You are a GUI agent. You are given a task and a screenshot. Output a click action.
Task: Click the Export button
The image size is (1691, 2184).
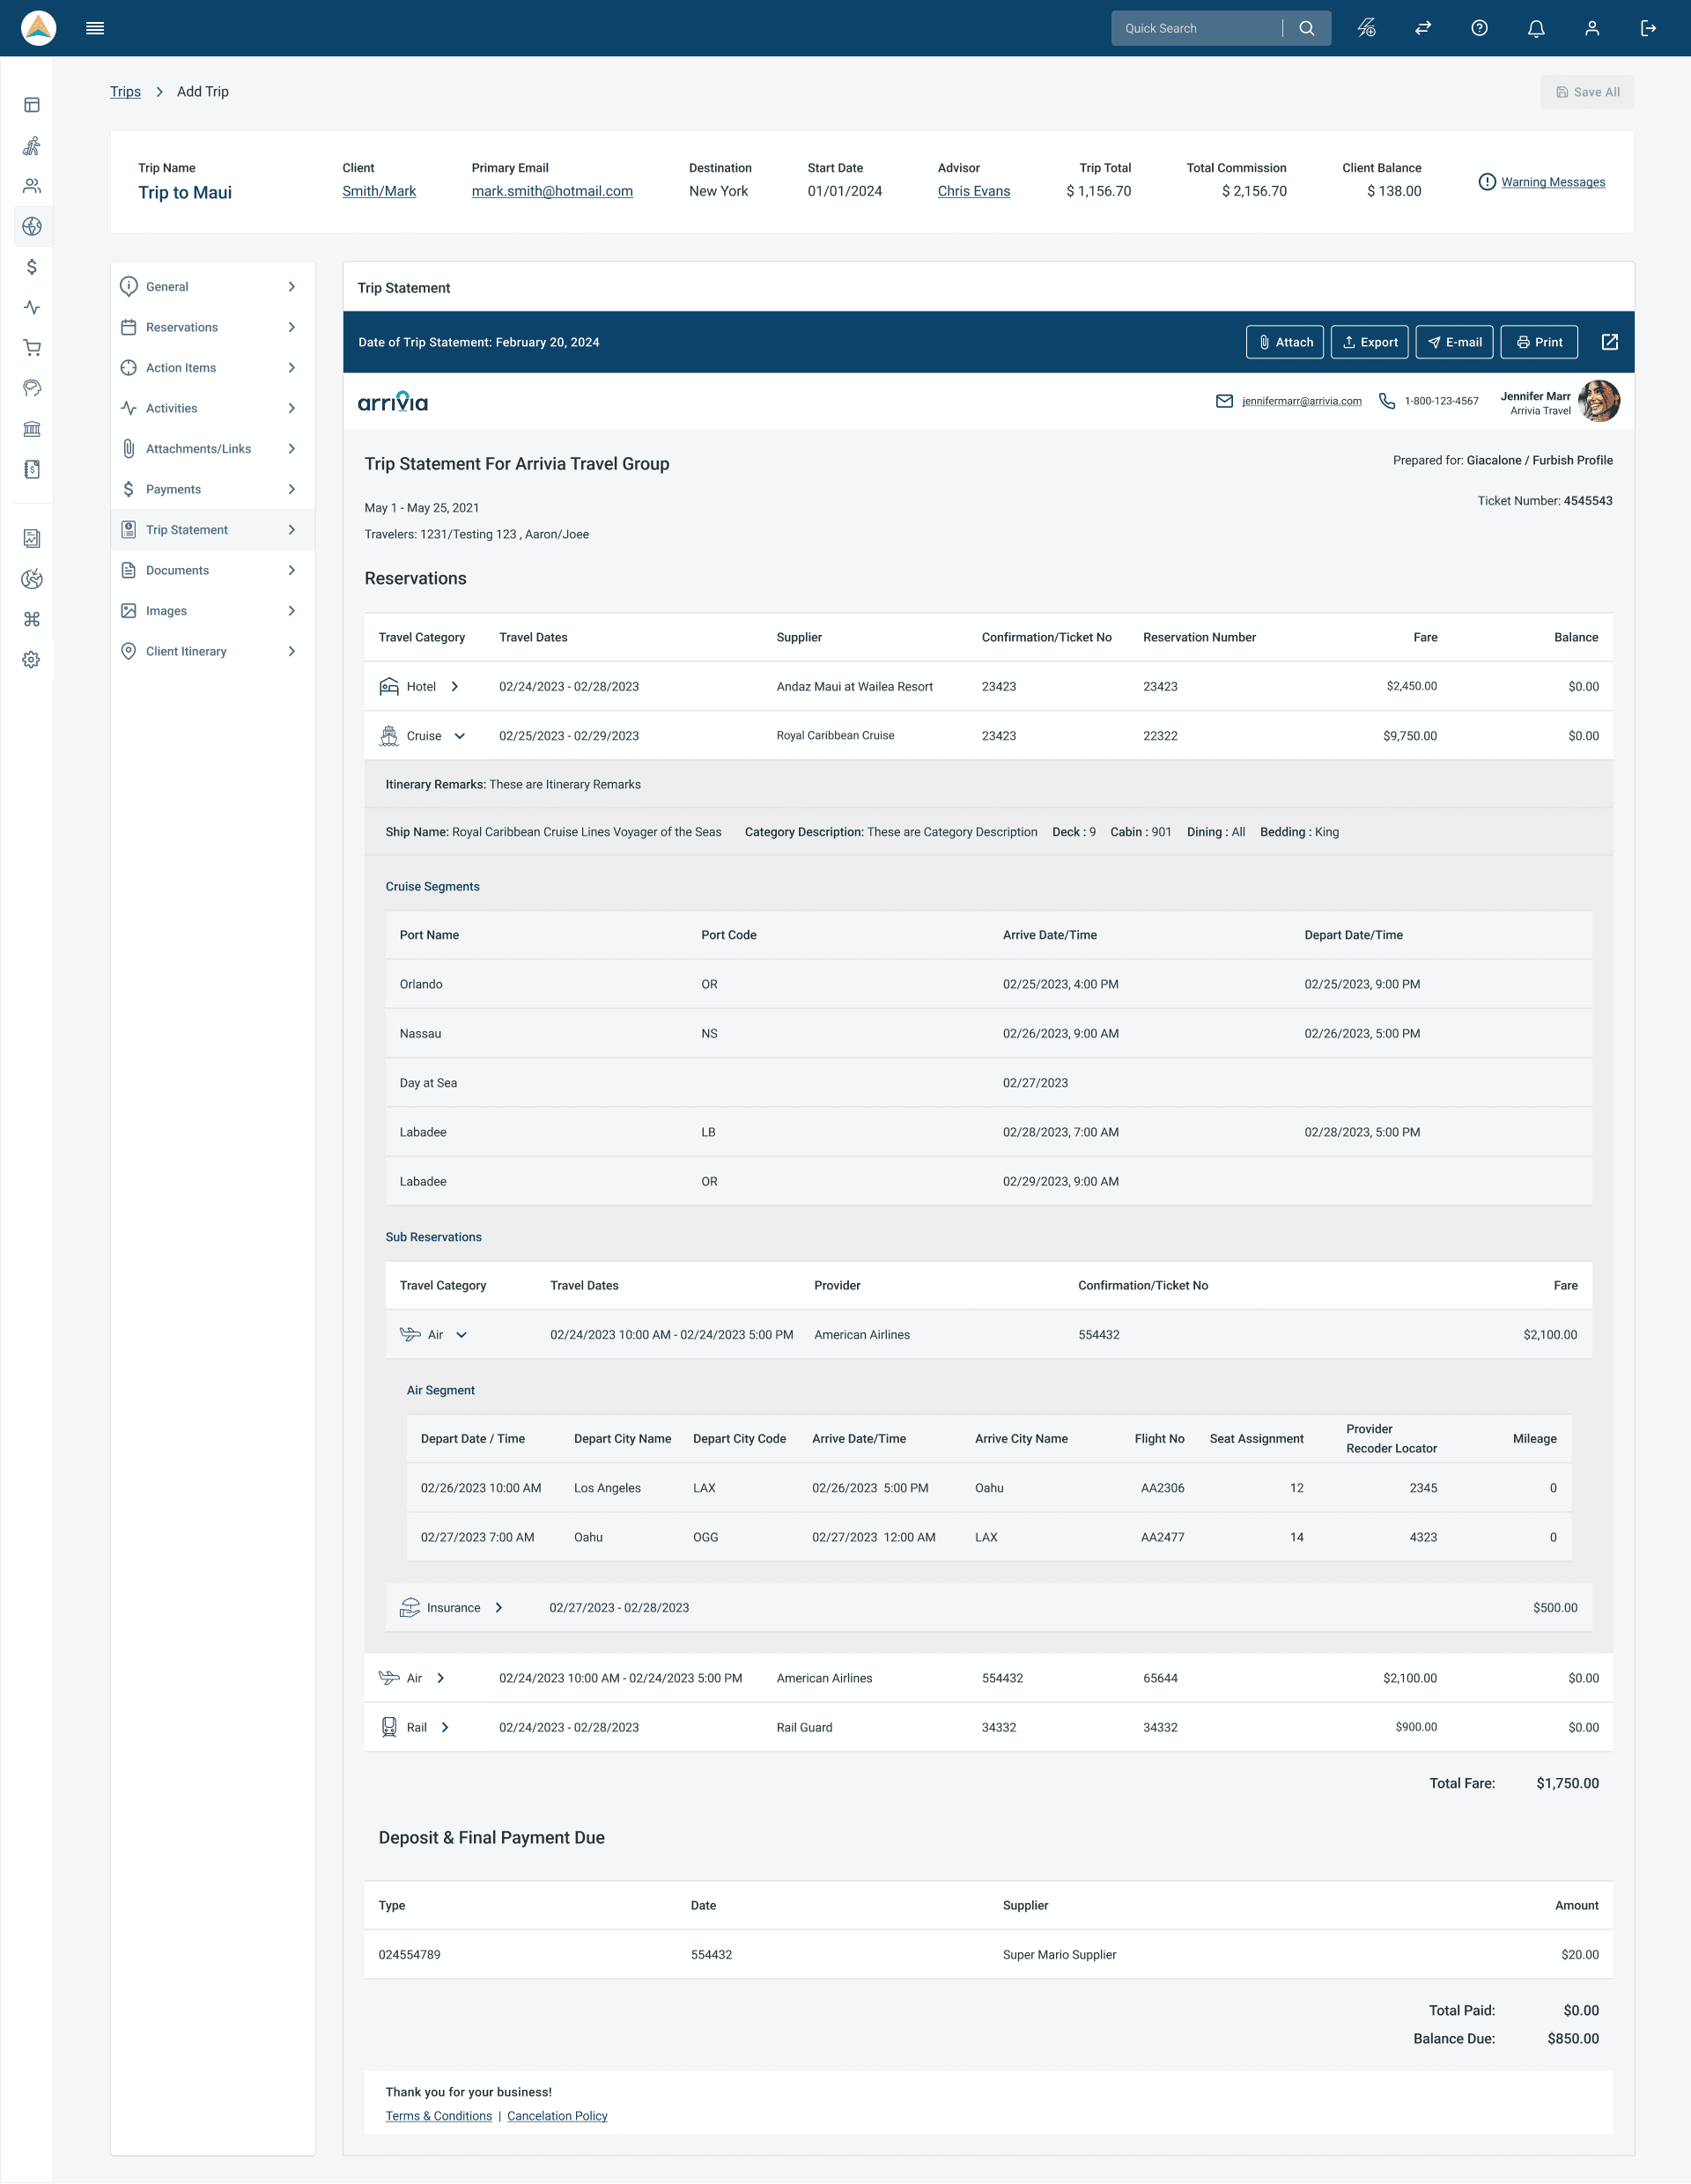[1369, 342]
